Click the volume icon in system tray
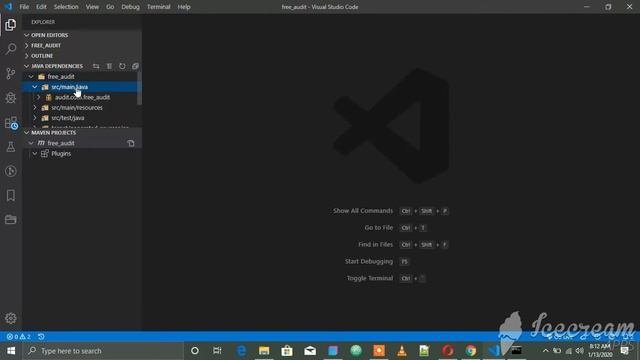 click(x=580, y=351)
